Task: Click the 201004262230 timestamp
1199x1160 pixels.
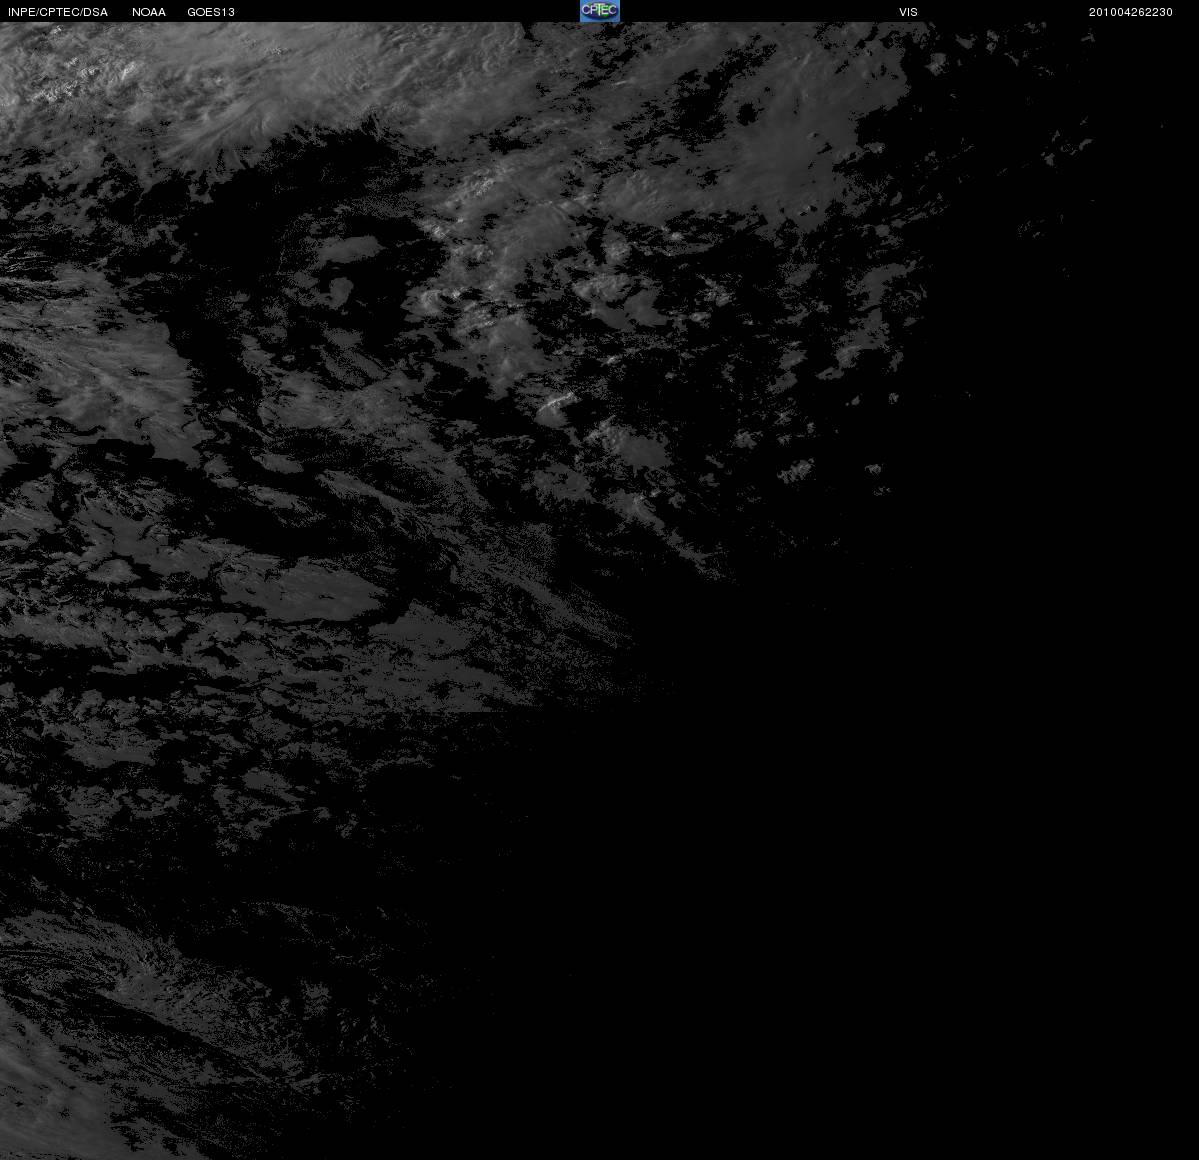Action: (1131, 12)
